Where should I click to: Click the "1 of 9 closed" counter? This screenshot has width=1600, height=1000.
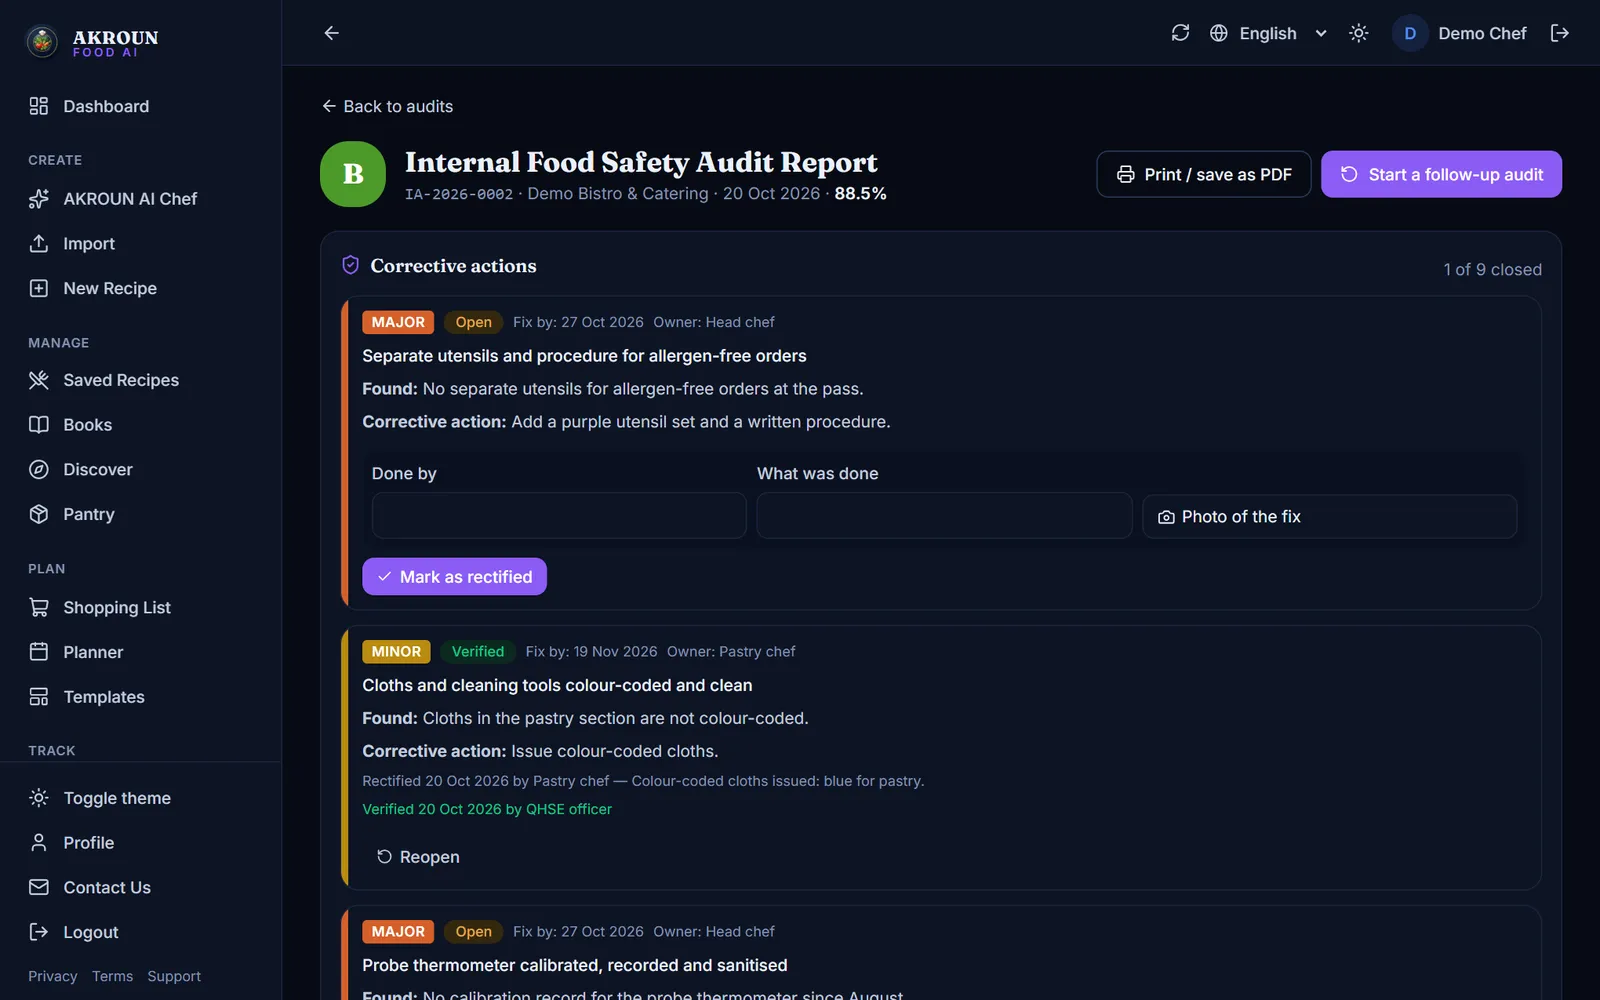click(1492, 269)
